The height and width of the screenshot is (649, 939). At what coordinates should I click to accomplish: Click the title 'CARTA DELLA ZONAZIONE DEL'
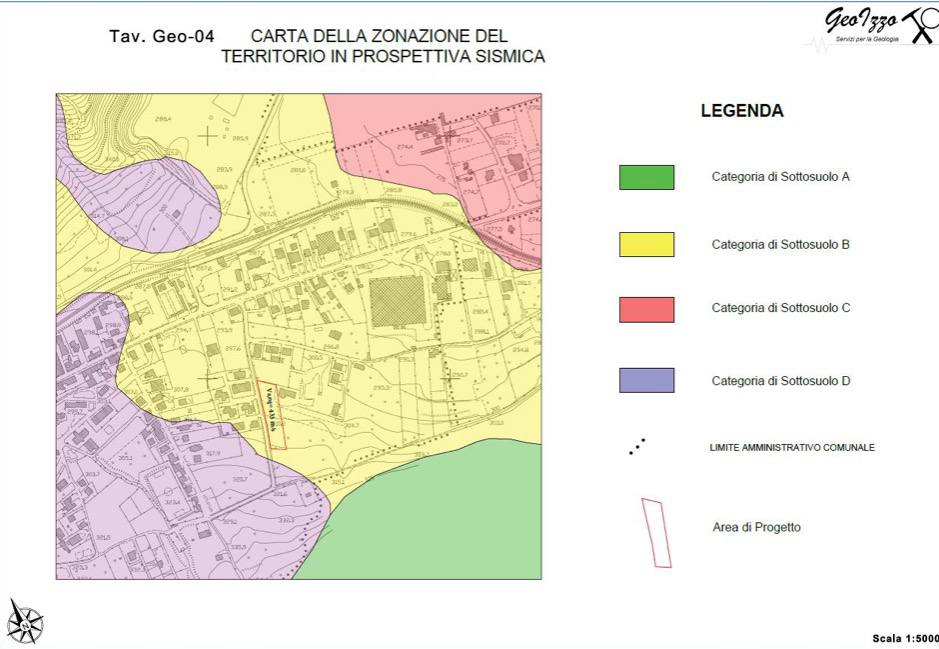point(379,36)
